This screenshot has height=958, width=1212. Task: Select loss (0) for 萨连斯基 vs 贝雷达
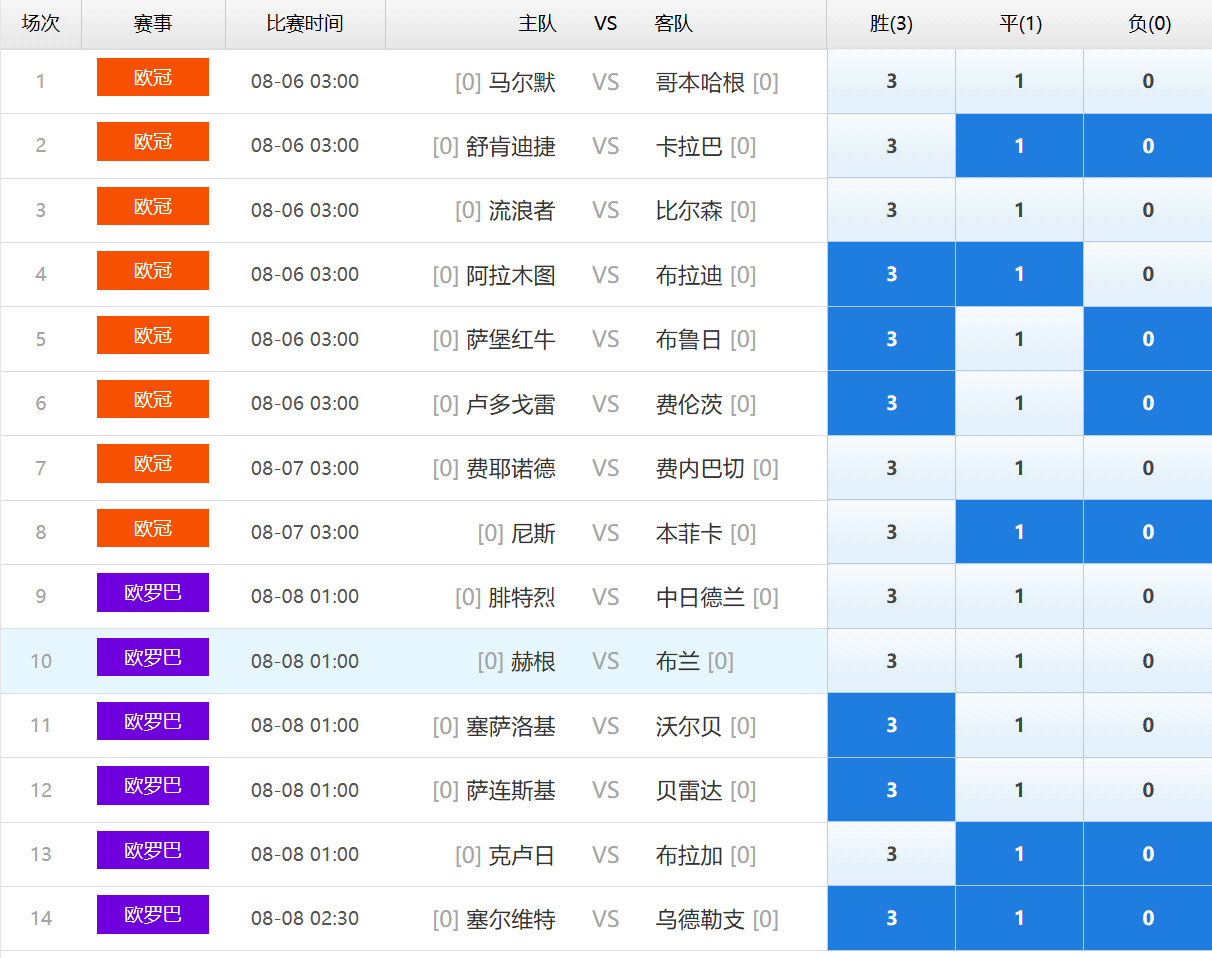point(1148,790)
